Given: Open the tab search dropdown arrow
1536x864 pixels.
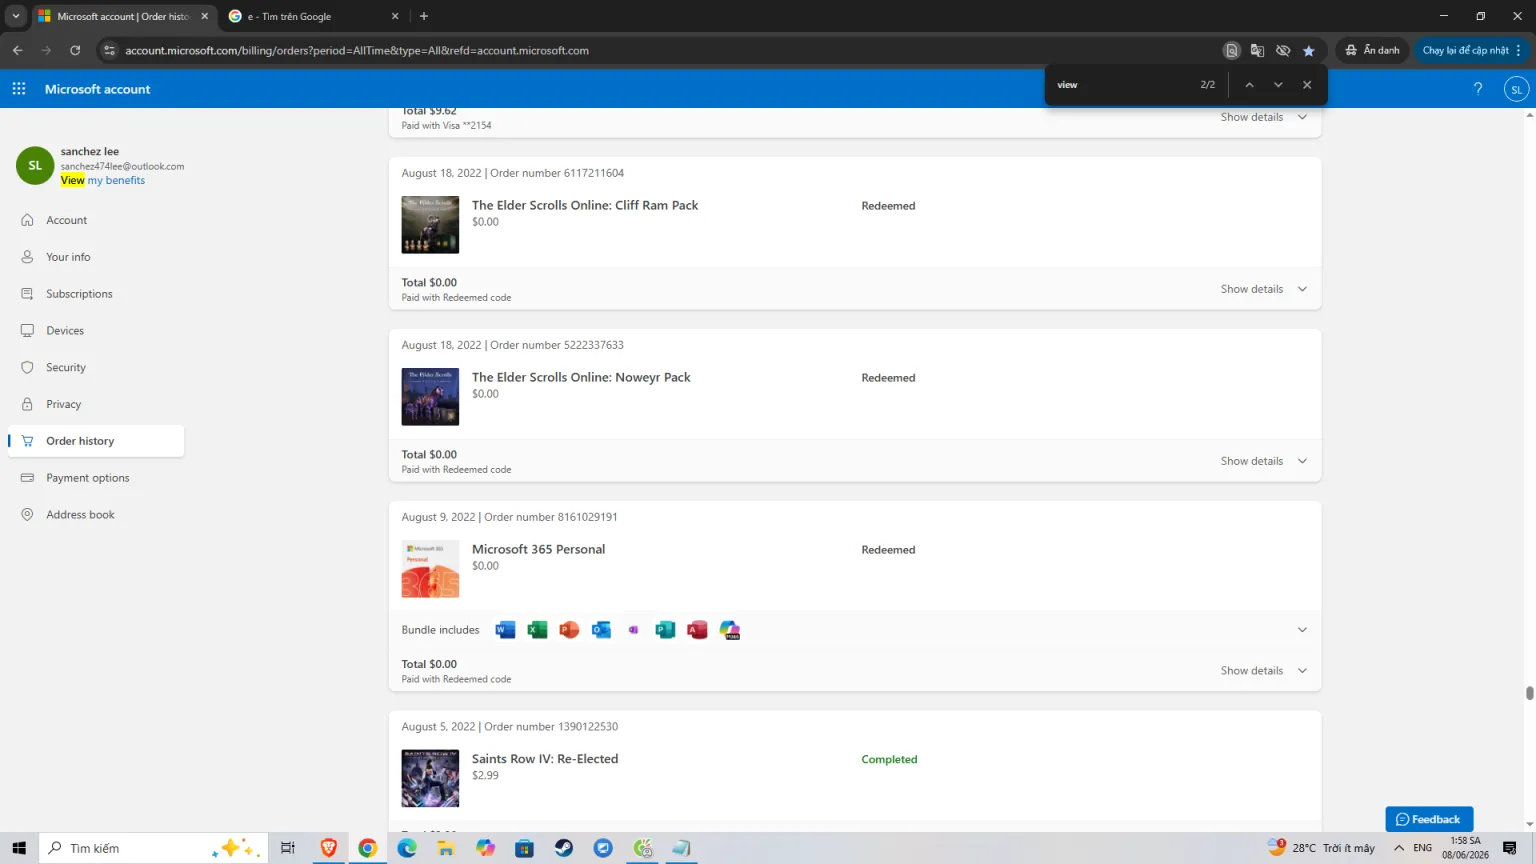Looking at the screenshot, I should 16,16.
